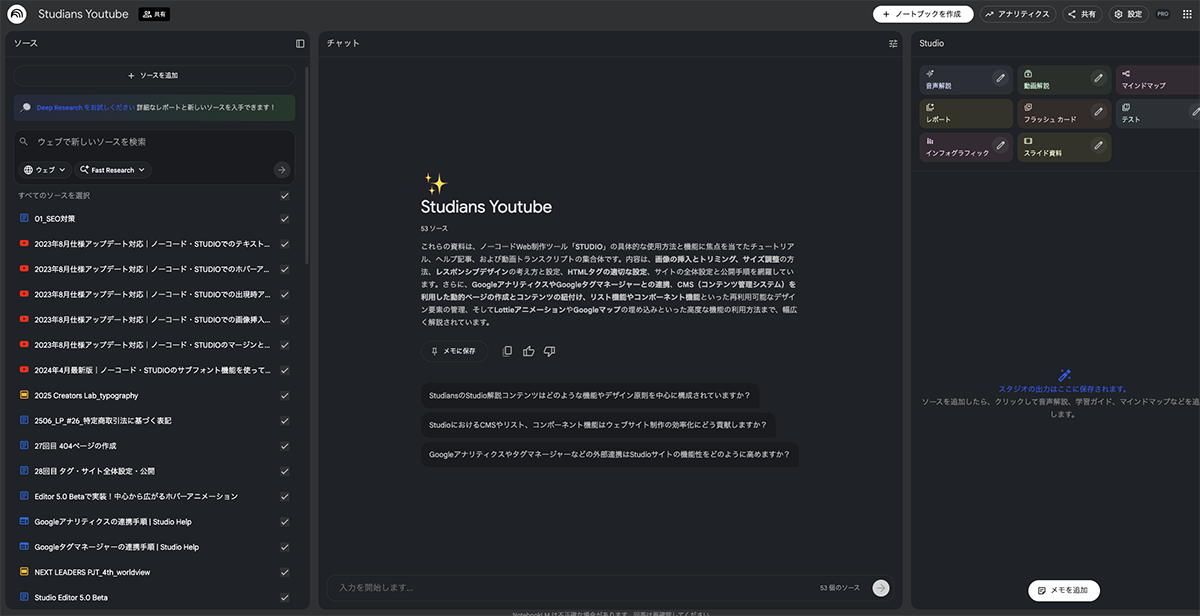Open chat settings with the sliders icon

tap(893, 42)
